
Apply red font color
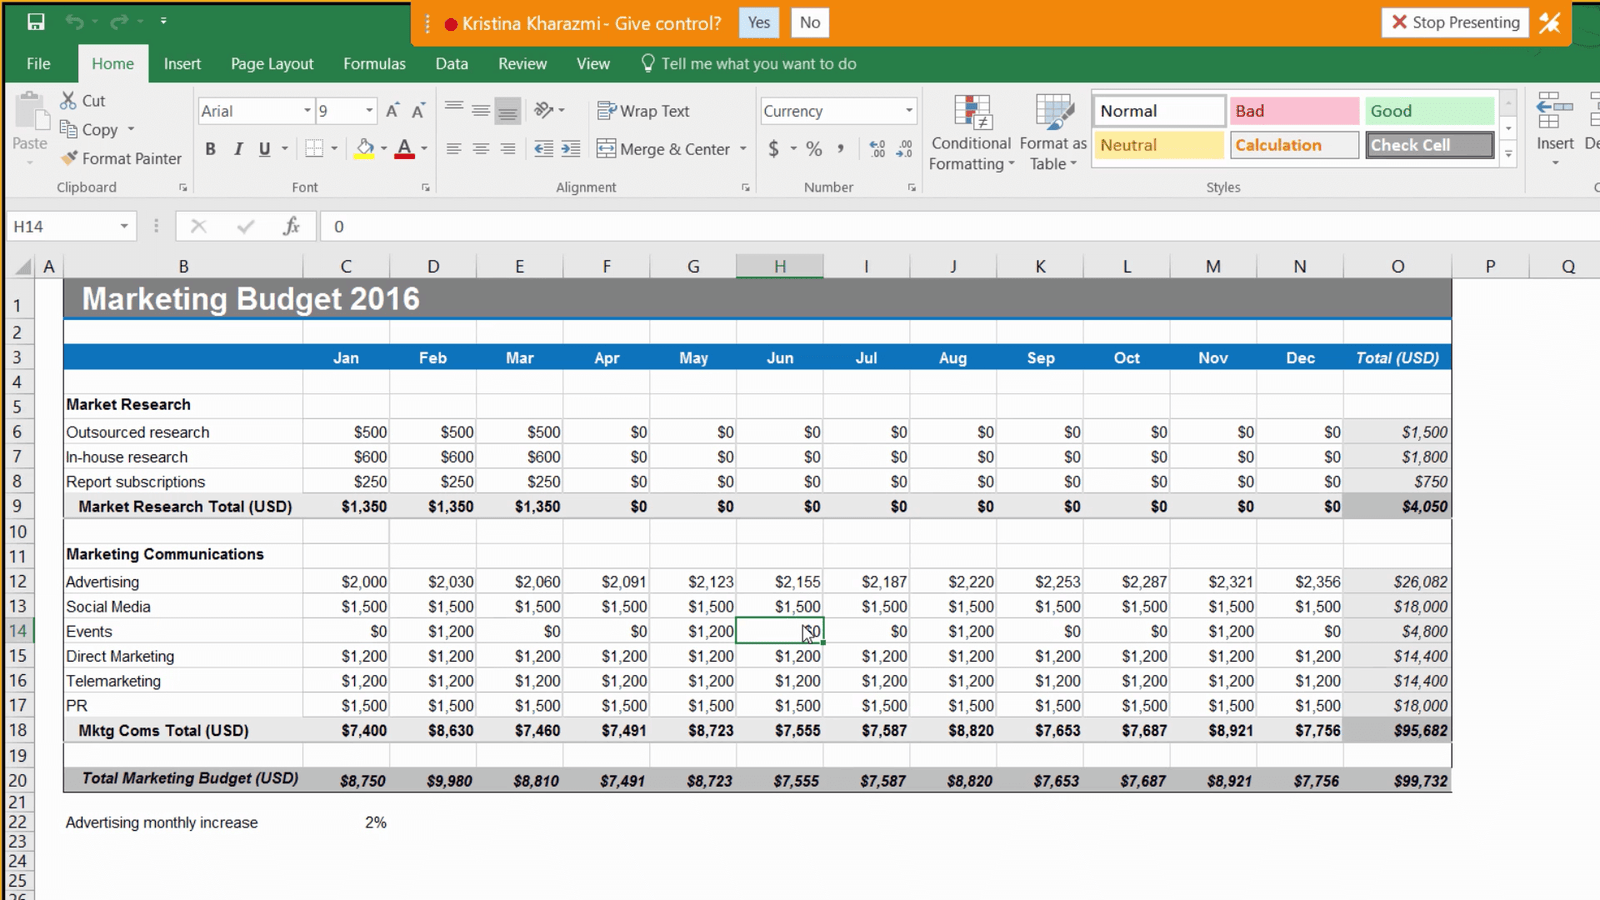[405, 149]
